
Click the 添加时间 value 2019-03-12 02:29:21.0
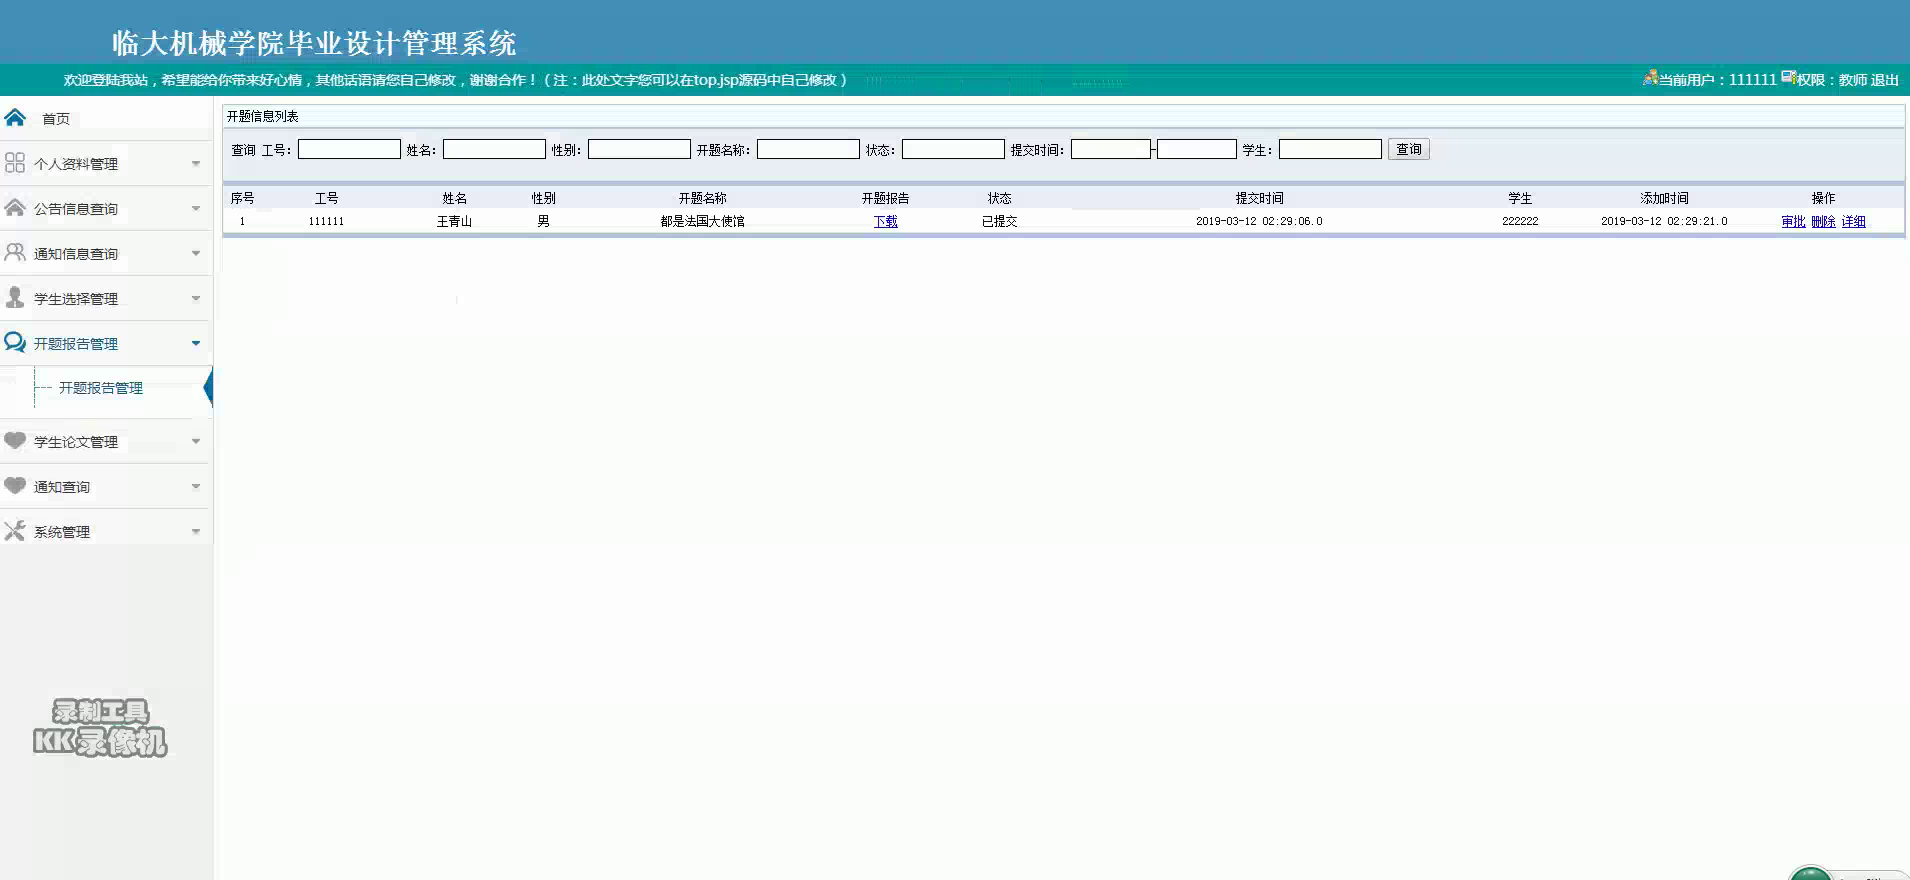point(1664,221)
